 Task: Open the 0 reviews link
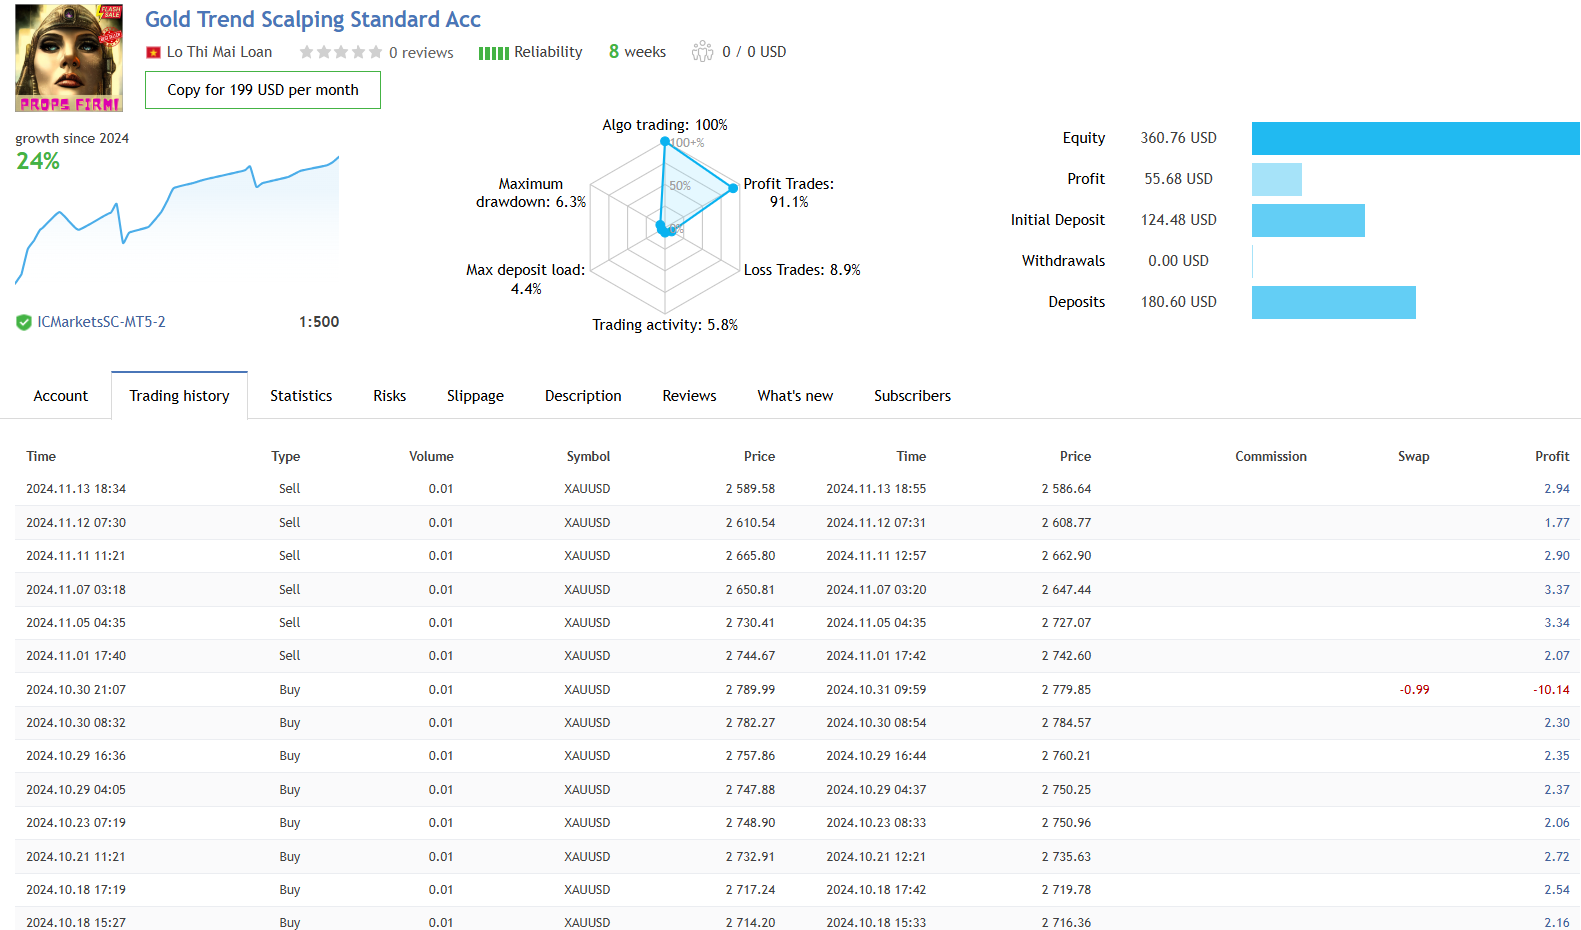click(421, 53)
